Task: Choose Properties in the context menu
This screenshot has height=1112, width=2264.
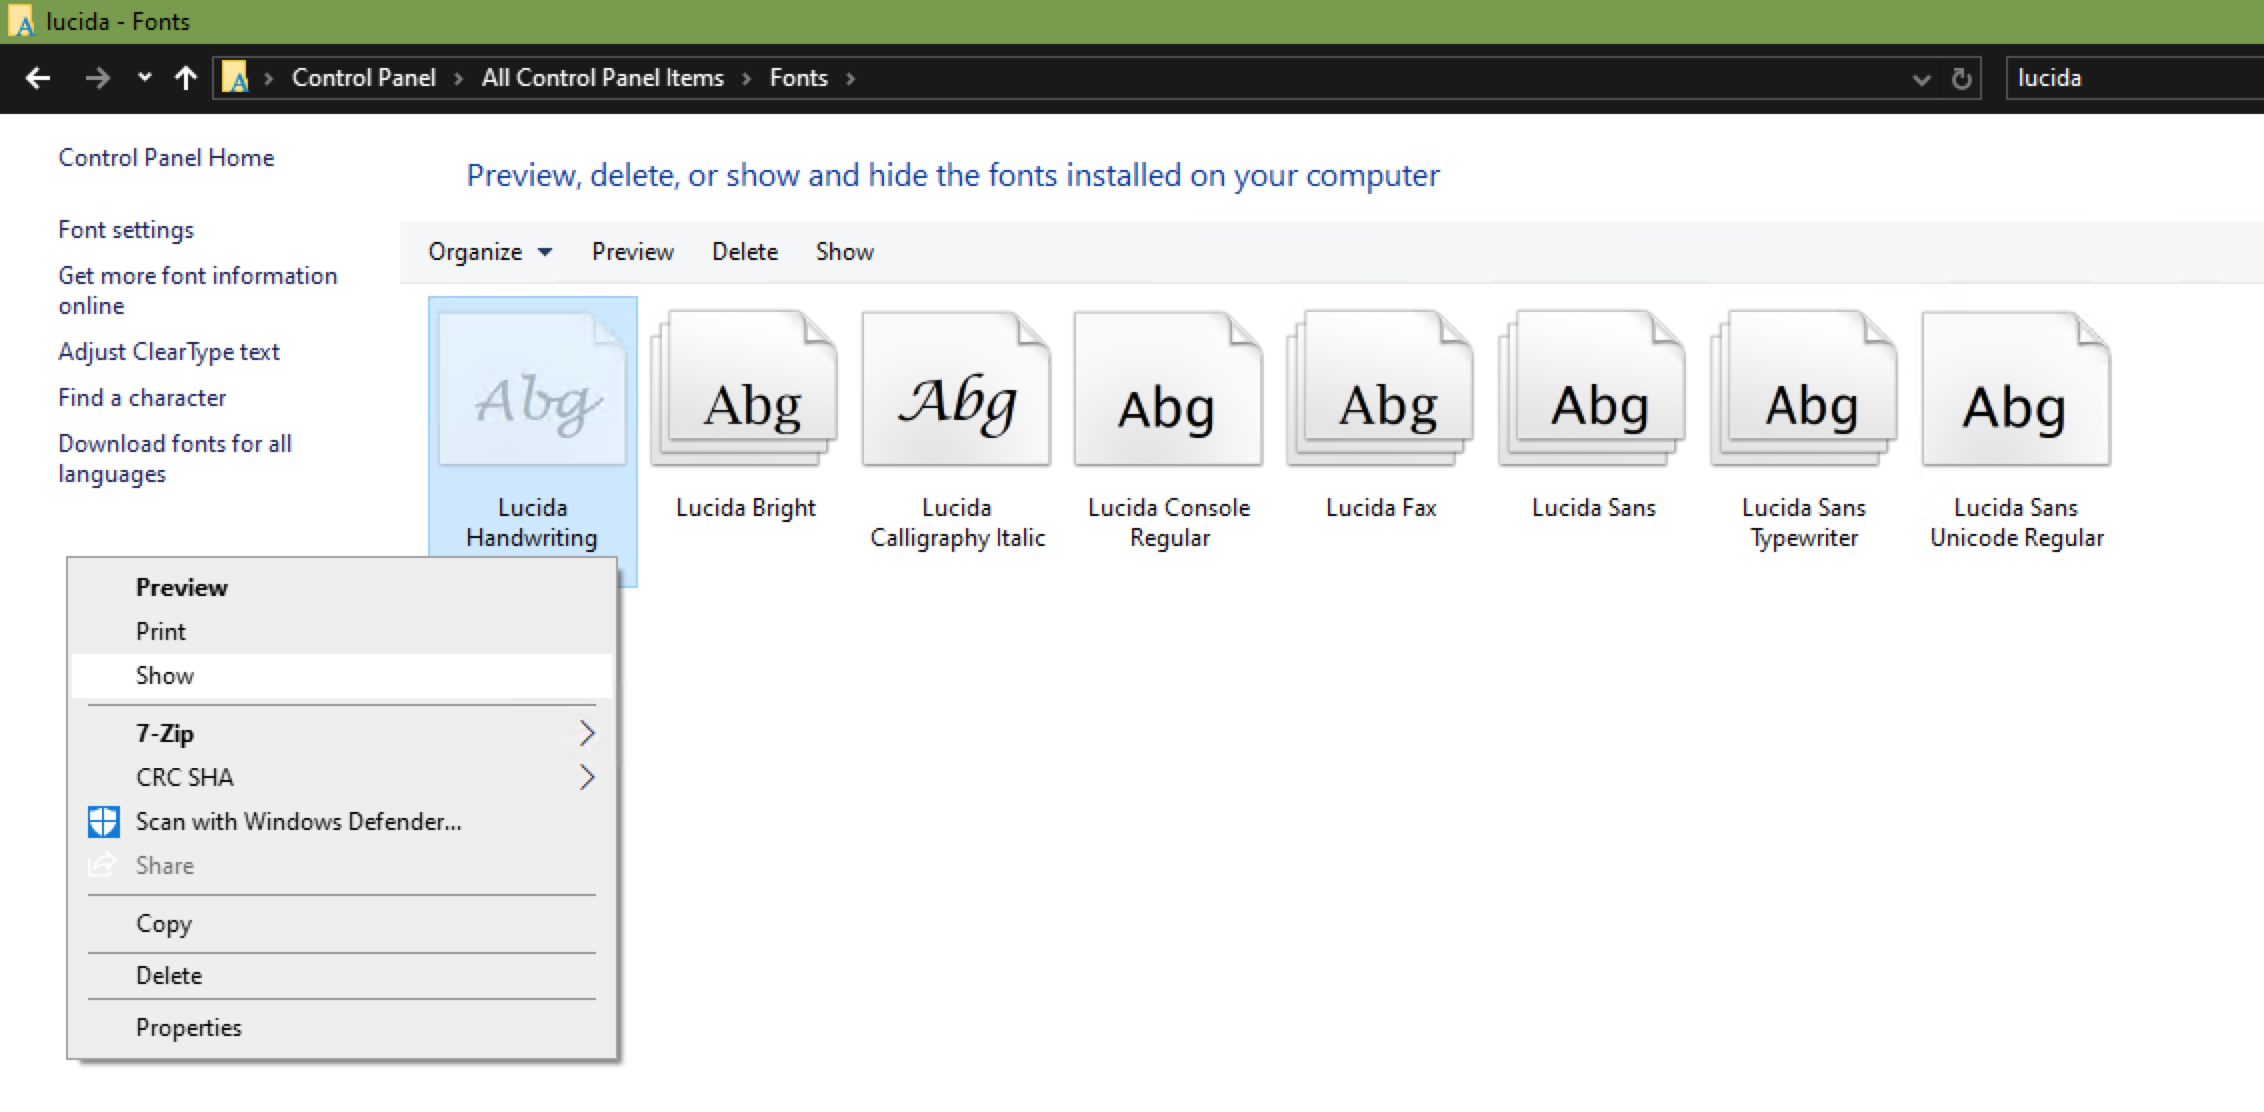Action: coord(188,1027)
